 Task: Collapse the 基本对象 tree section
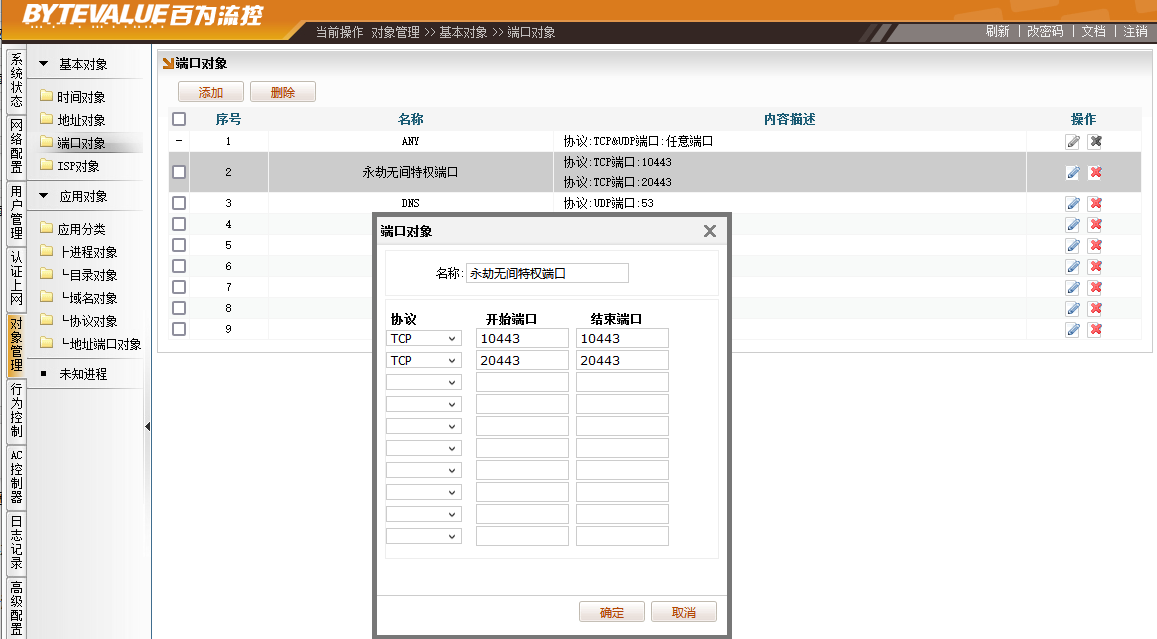coord(43,64)
